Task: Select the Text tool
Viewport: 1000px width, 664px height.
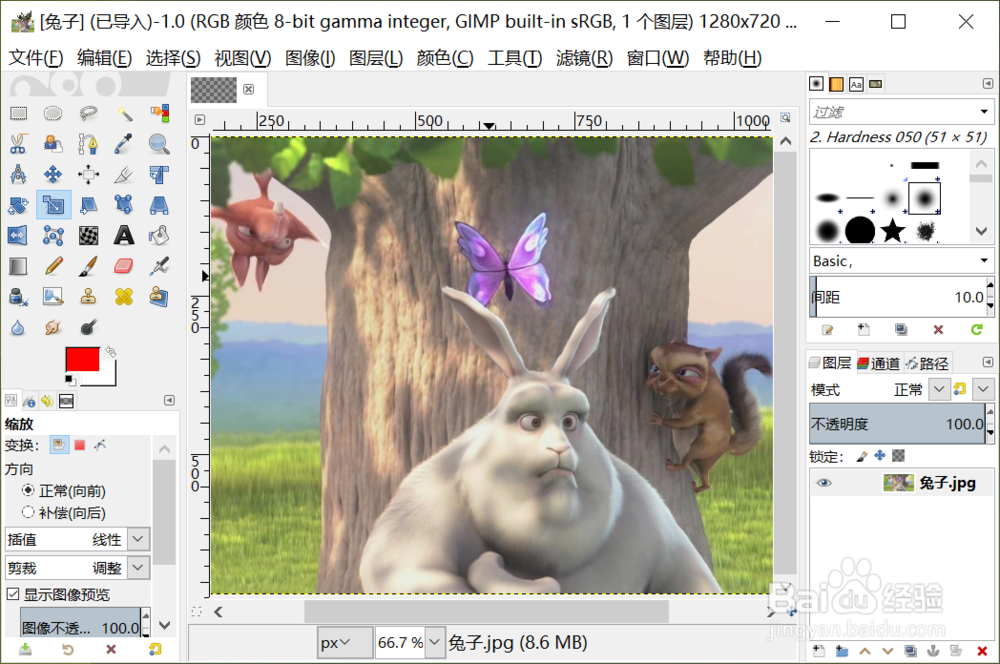Action: tap(124, 235)
